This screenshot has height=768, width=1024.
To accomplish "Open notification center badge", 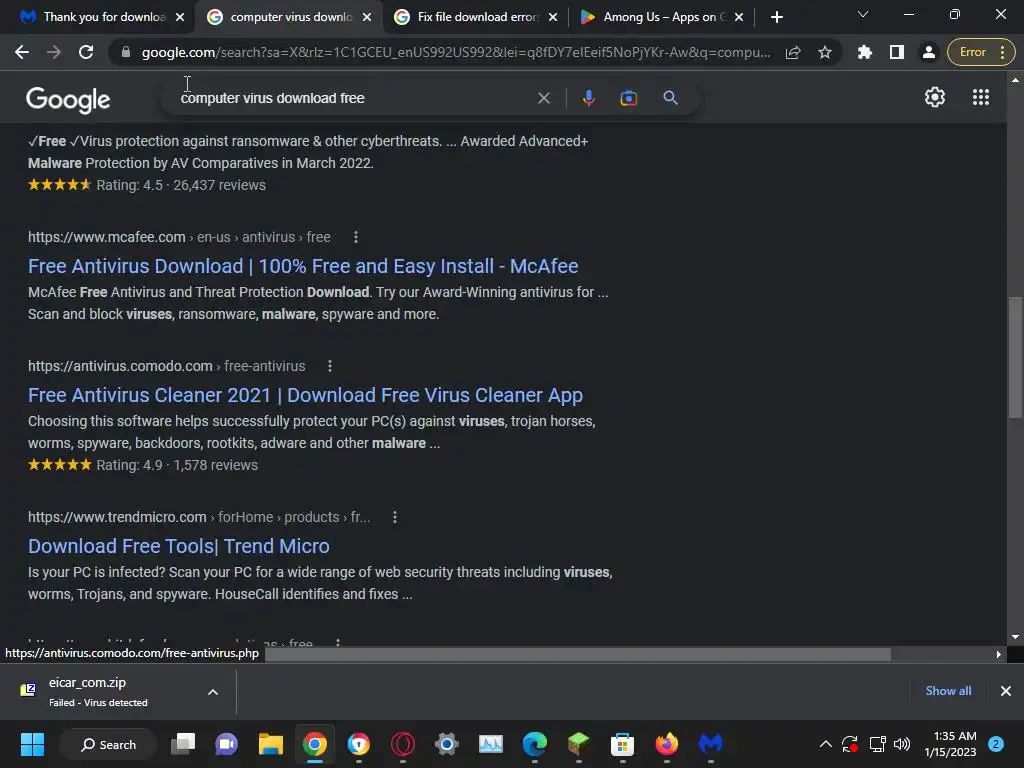I will (x=996, y=744).
